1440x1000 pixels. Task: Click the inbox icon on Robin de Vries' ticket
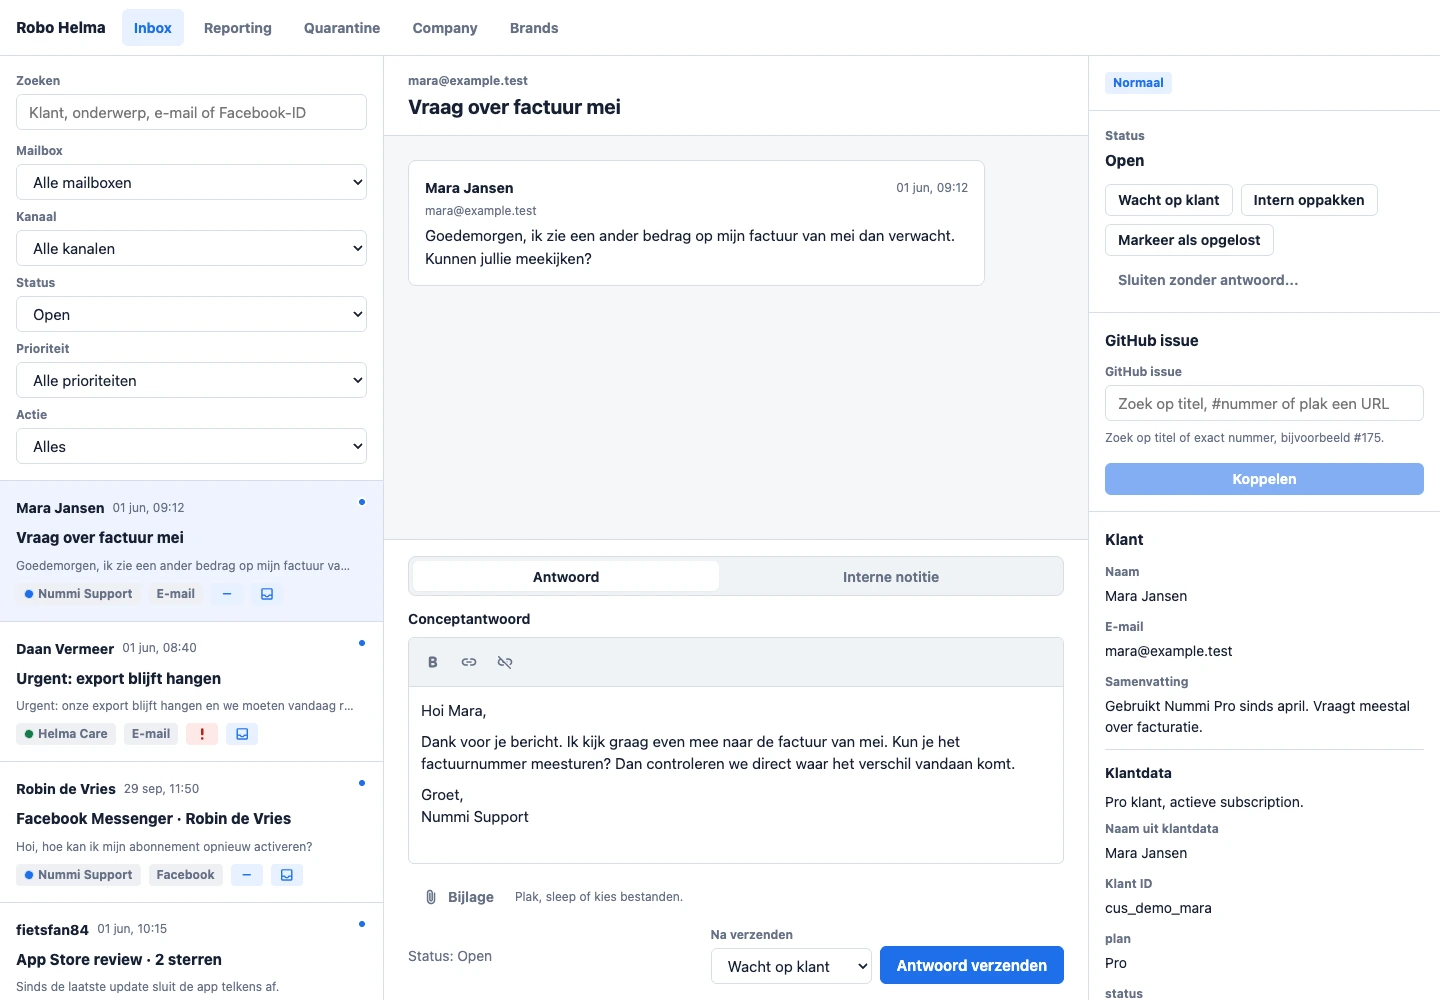coord(287,875)
